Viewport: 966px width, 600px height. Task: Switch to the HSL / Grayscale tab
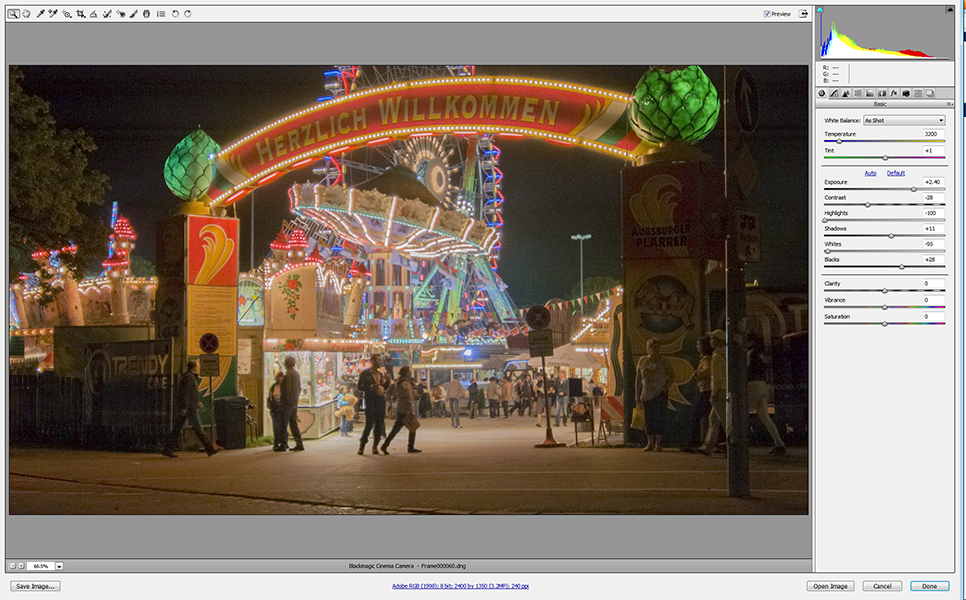[858, 94]
